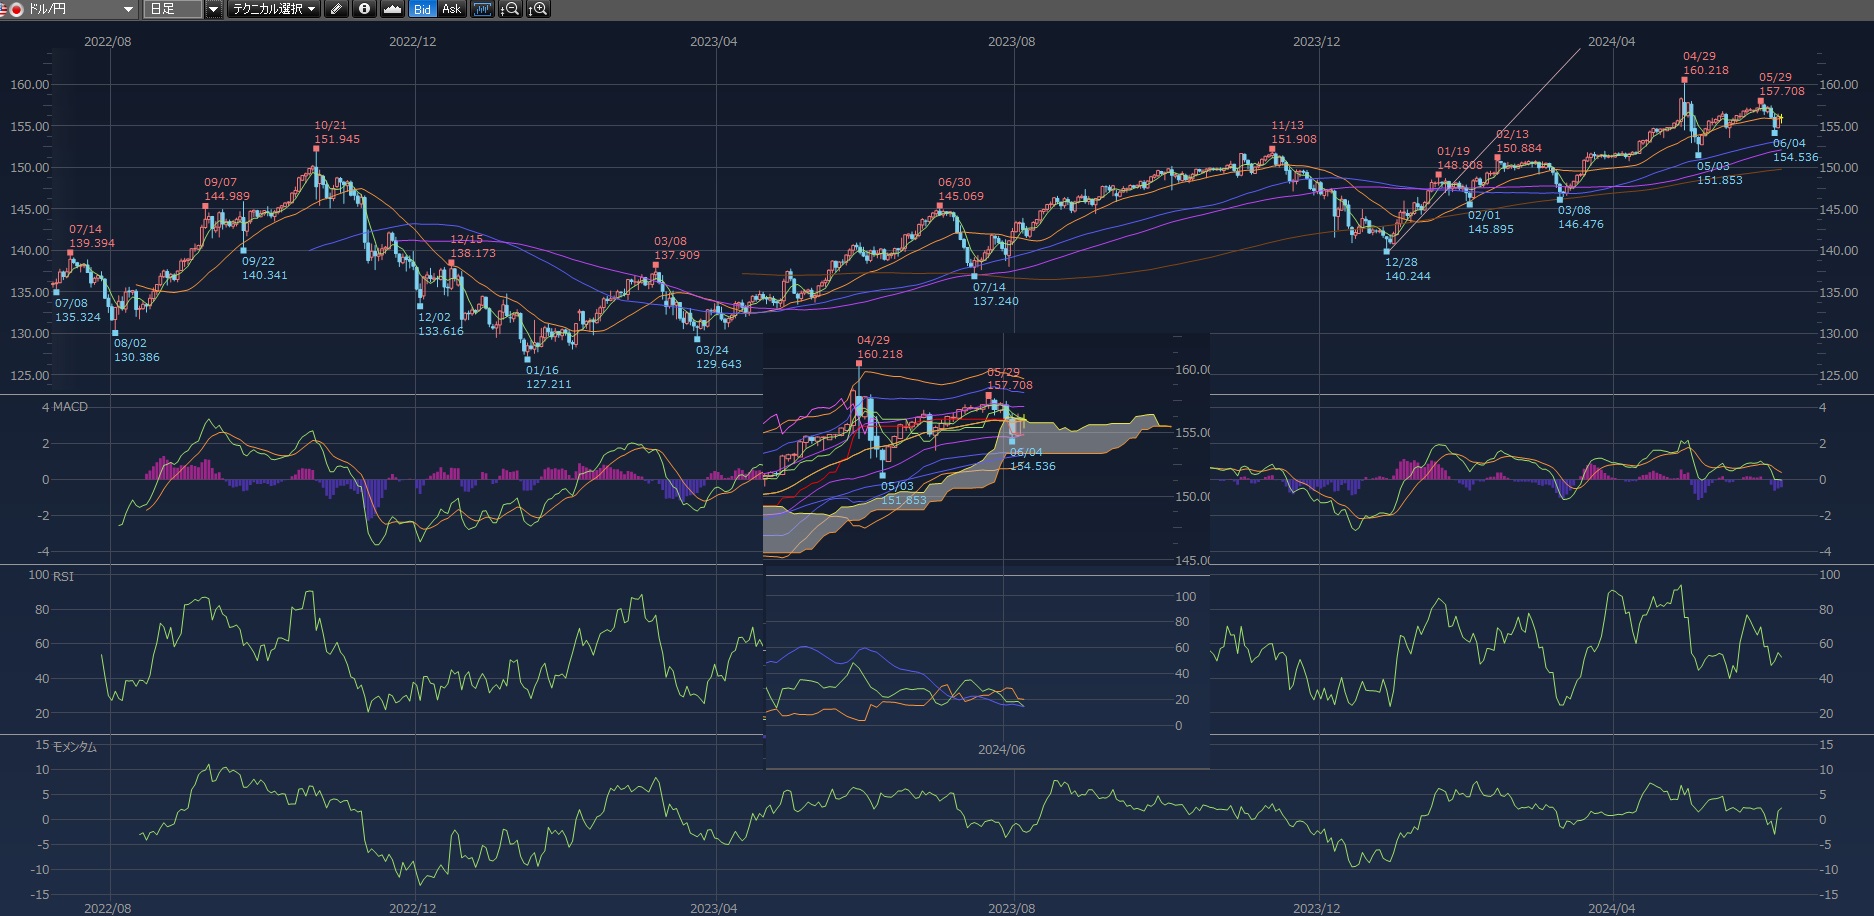
Task: Select the MACD panel label
Action: (x=70, y=407)
